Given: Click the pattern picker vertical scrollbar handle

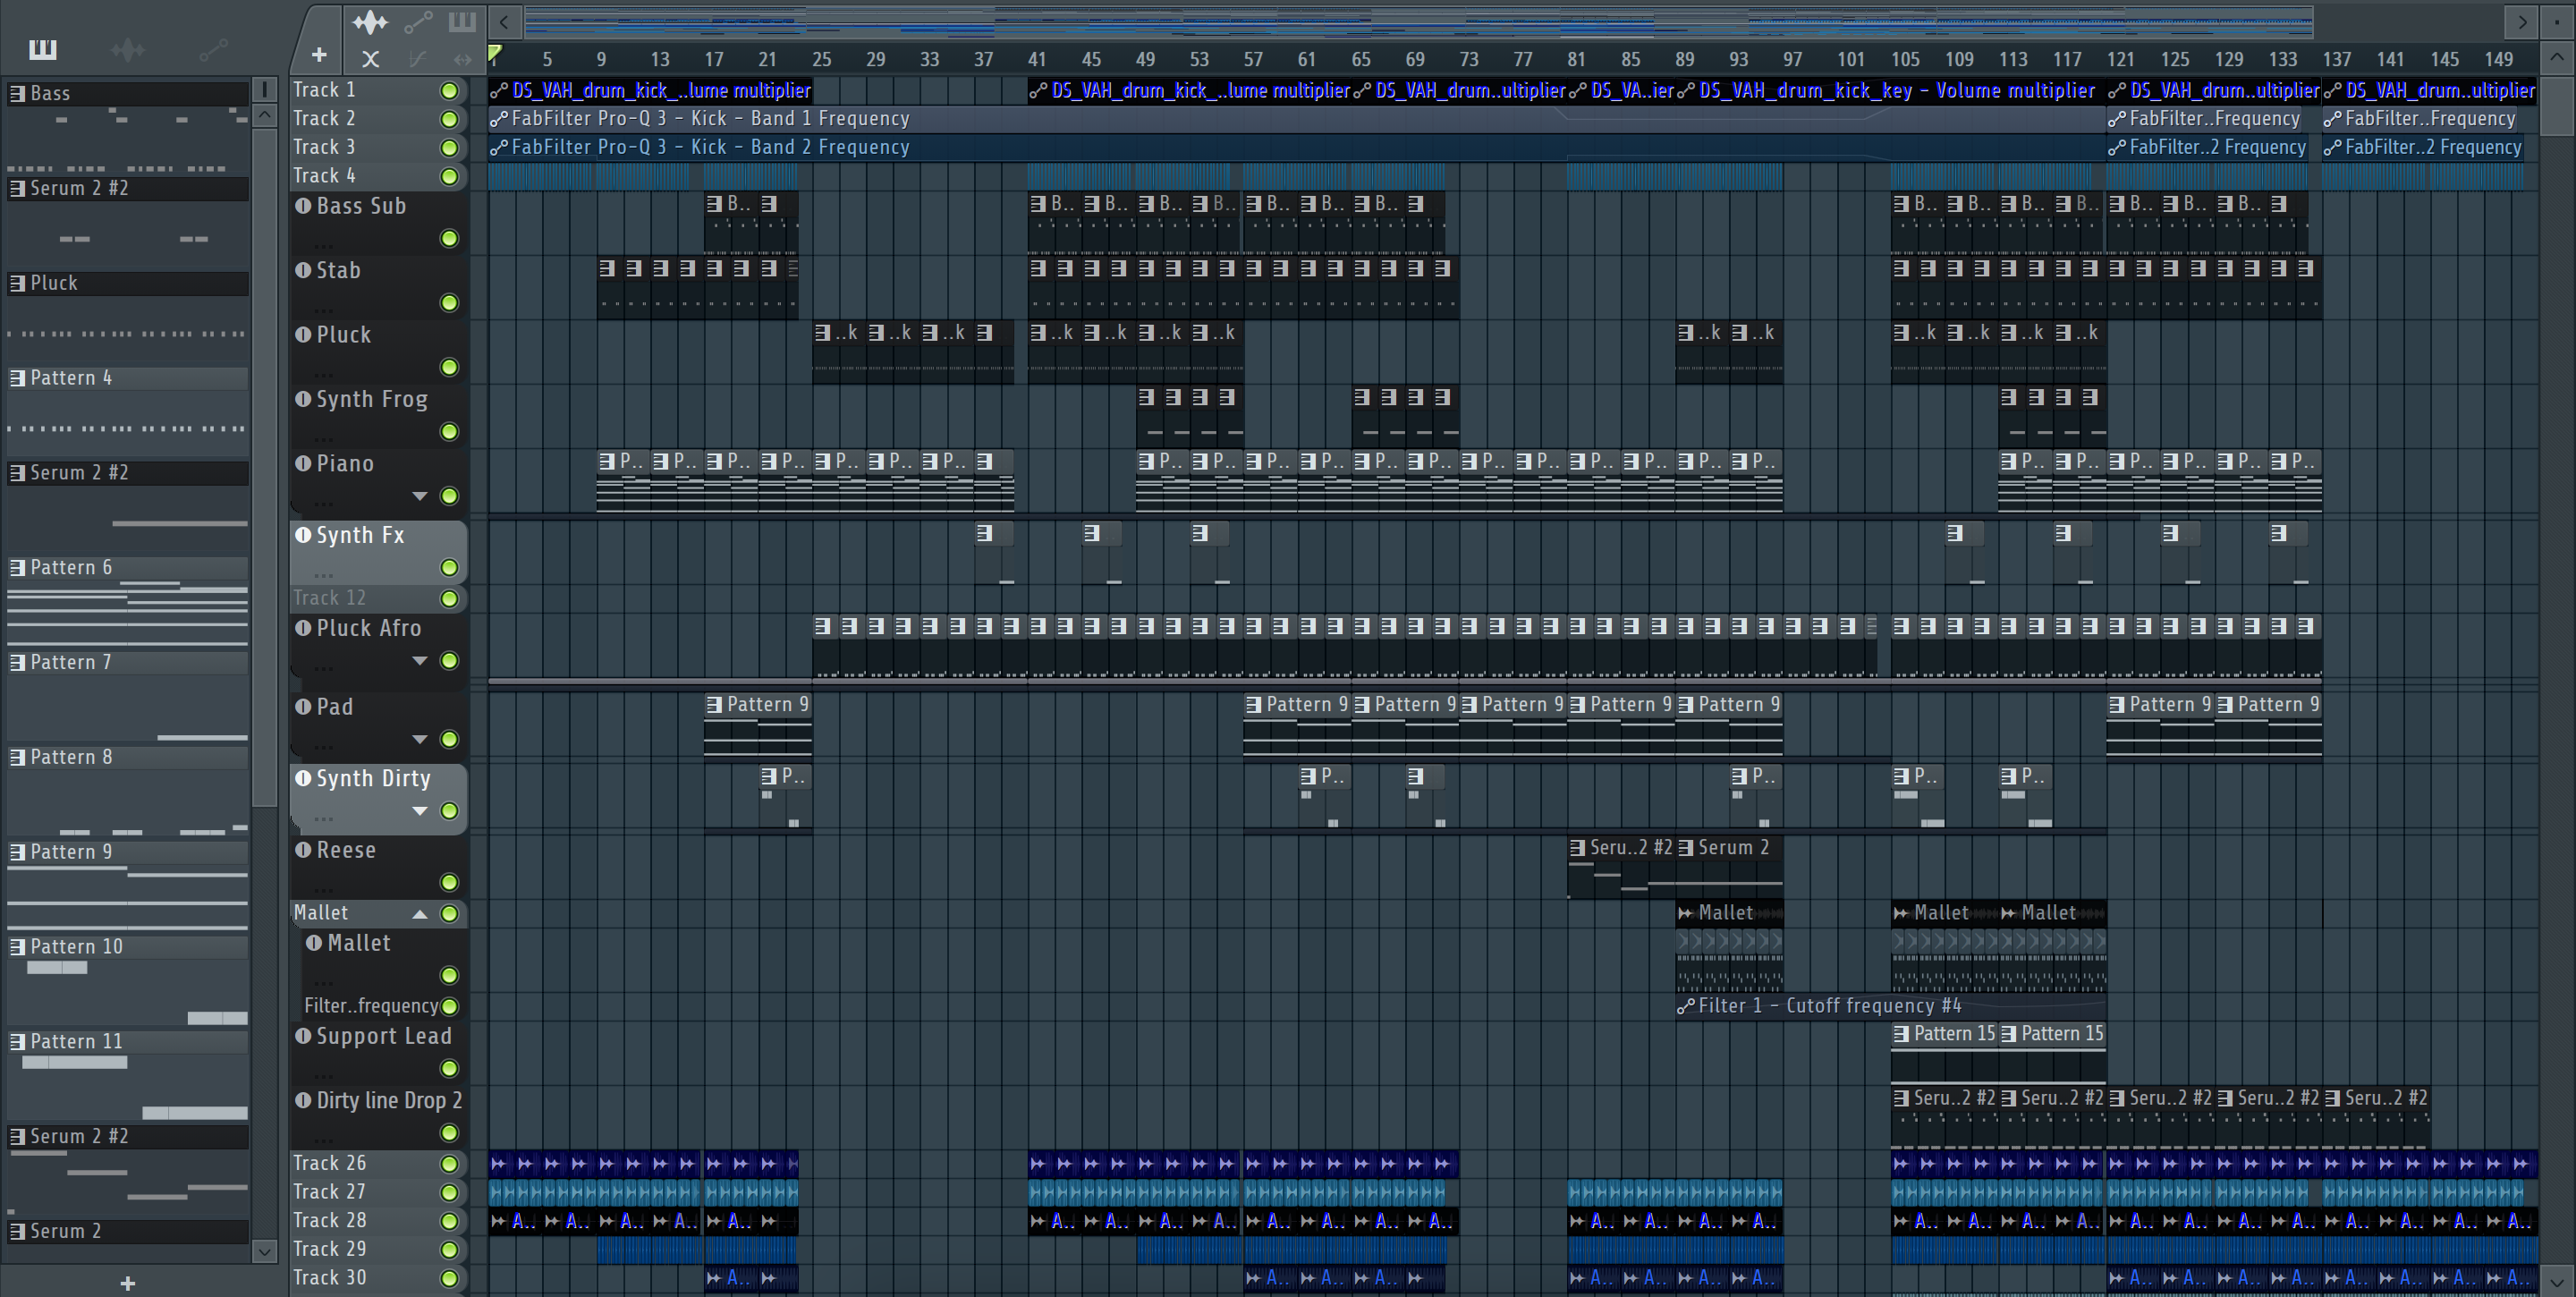Looking at the screenshot, I should point(264,465).
